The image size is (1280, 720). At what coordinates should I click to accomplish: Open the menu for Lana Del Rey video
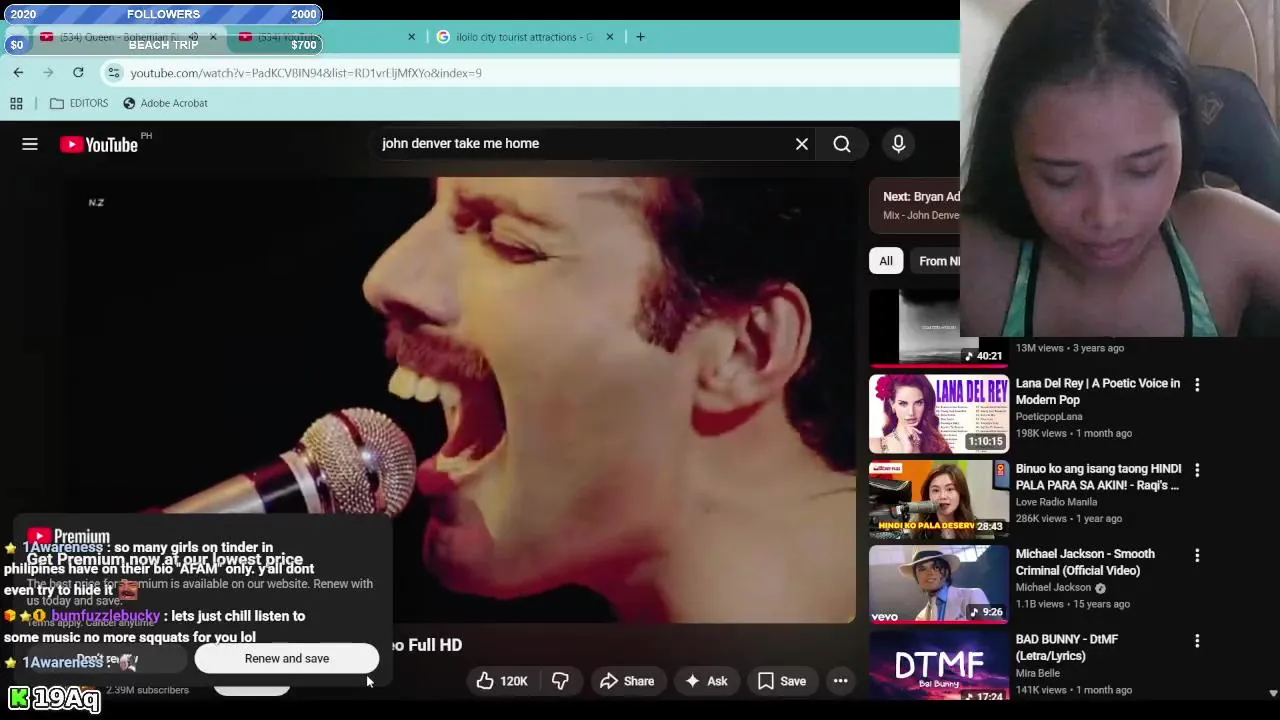coord(1197,384)
